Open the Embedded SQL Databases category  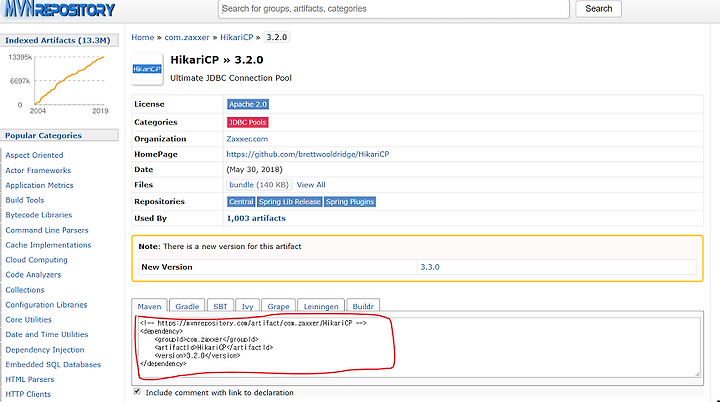pyautogui.click(x=53, y=364)
